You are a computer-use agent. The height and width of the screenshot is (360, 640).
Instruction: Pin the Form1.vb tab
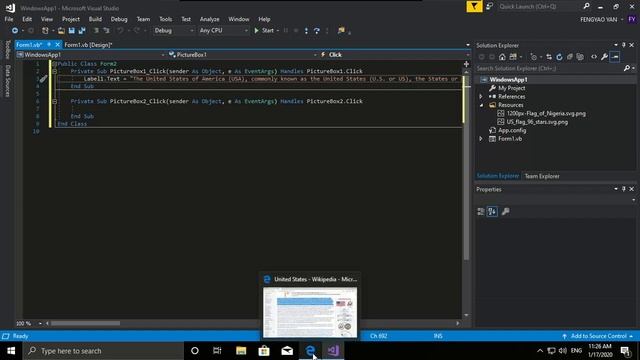click(x=49, y=44)
